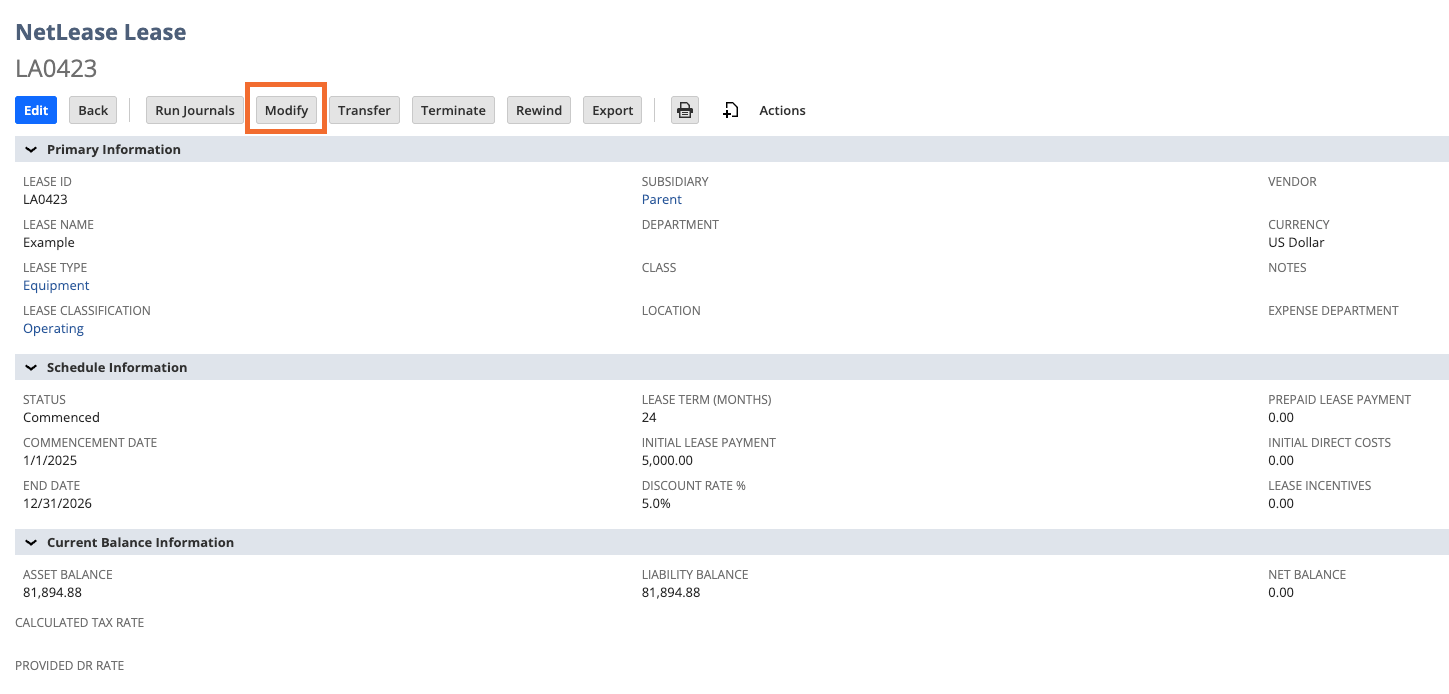The image size is (1449, 694).
Task: Collapse the Primary Information section chevron
Action: 30,149
